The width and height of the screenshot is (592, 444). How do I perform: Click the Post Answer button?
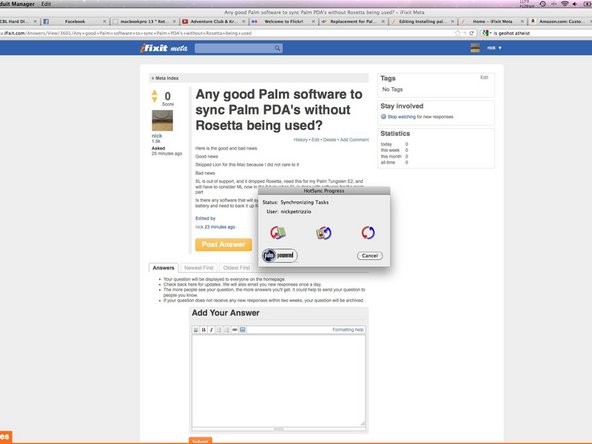224,245
